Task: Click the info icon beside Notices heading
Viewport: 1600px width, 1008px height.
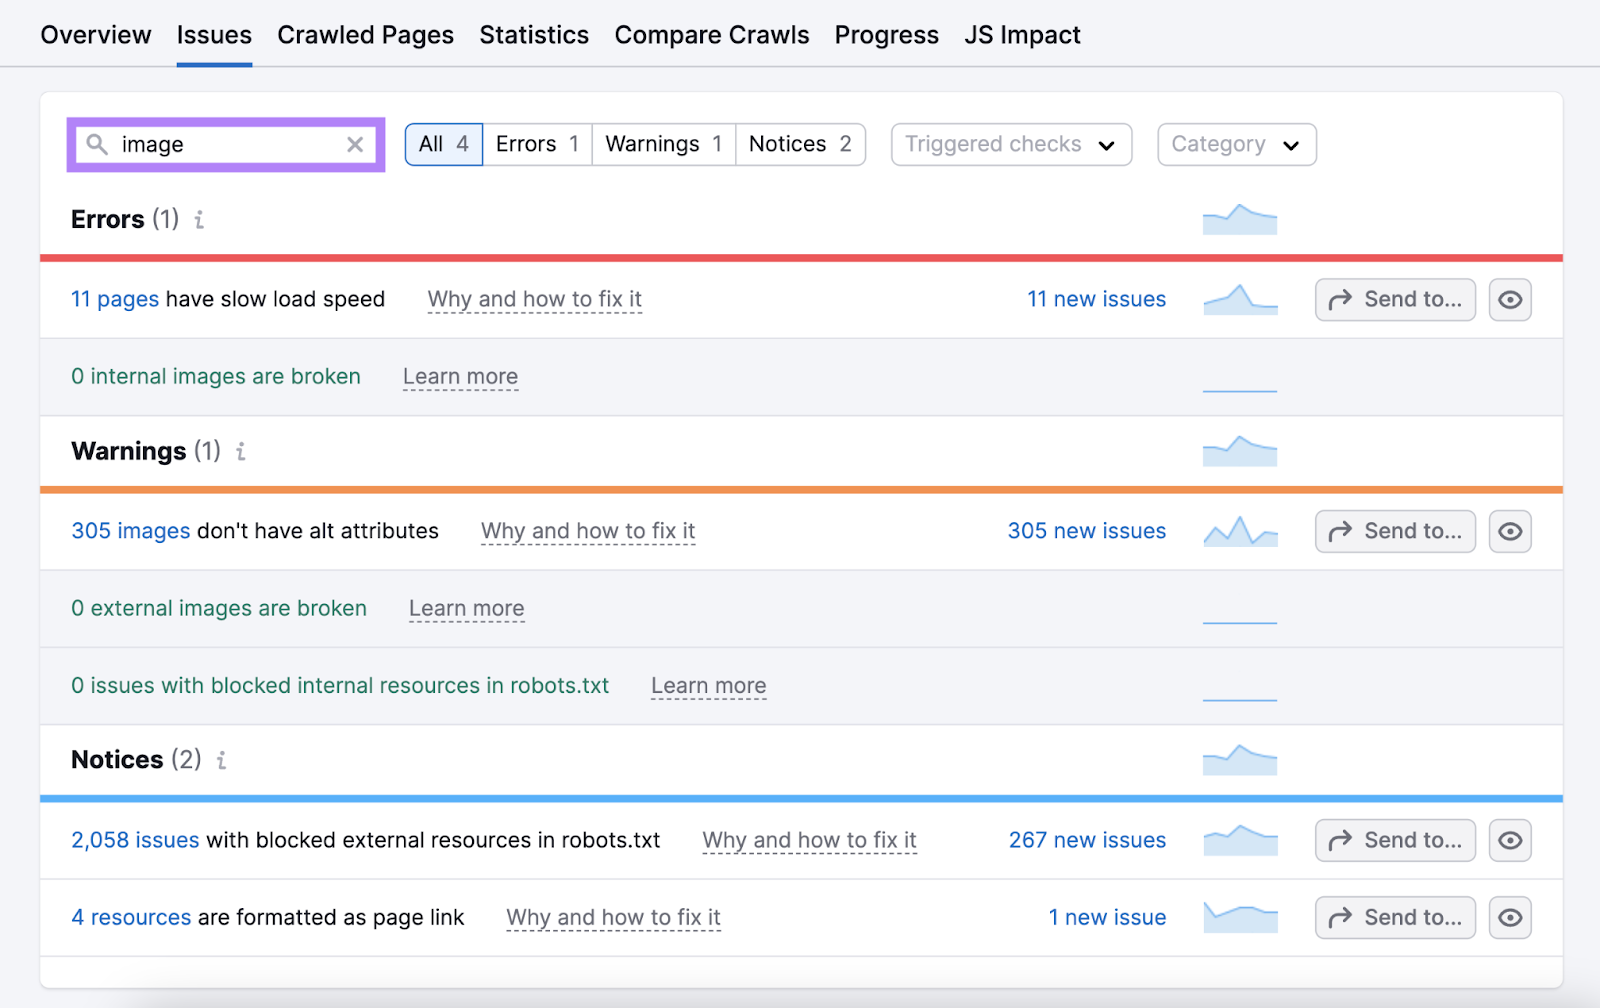Action: click(221, 760)
